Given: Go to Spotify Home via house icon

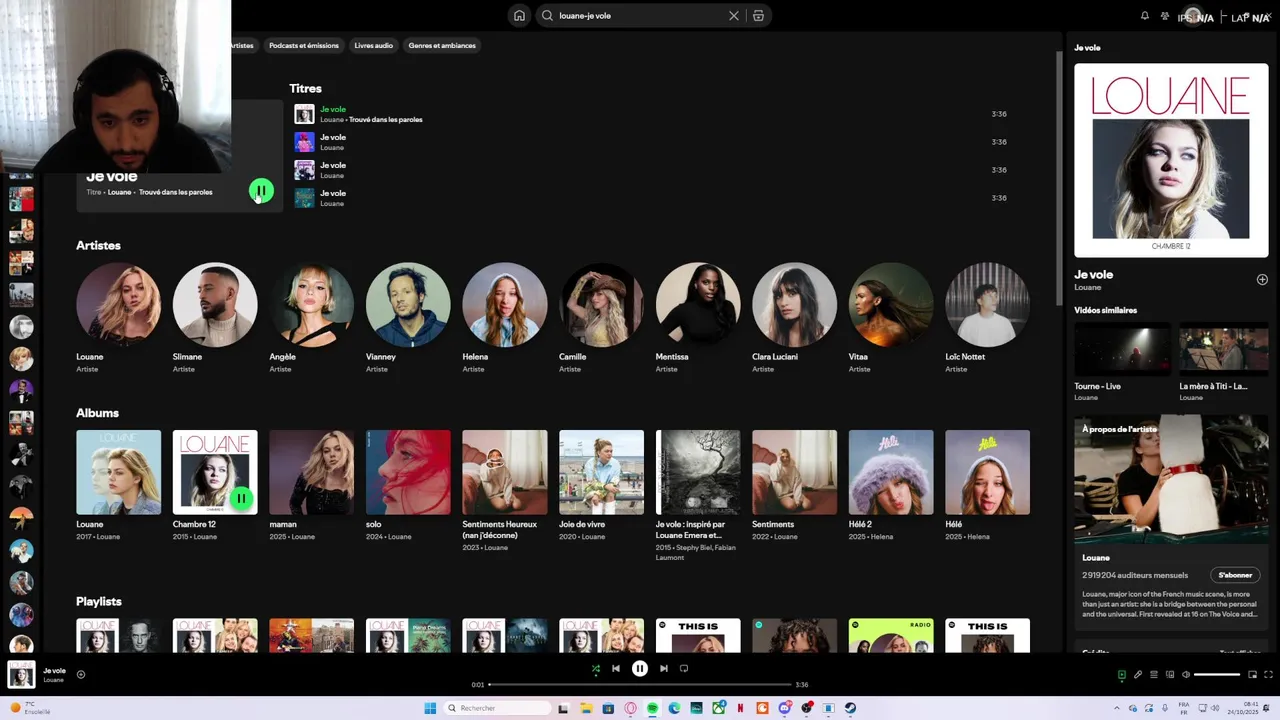Looking at the screenshot, I should (x=519, y=16).
